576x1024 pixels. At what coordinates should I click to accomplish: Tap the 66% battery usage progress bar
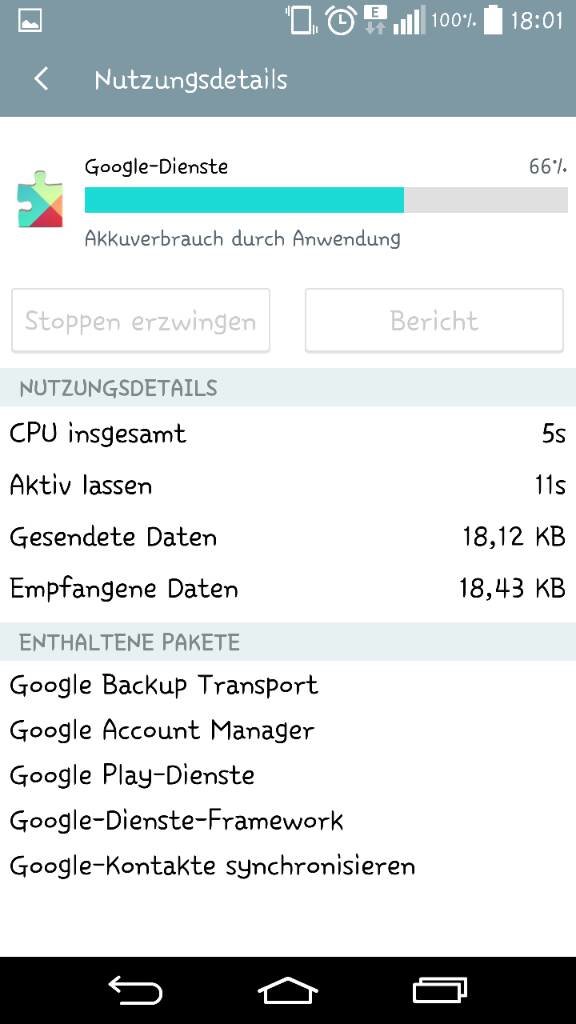(326, 200)
